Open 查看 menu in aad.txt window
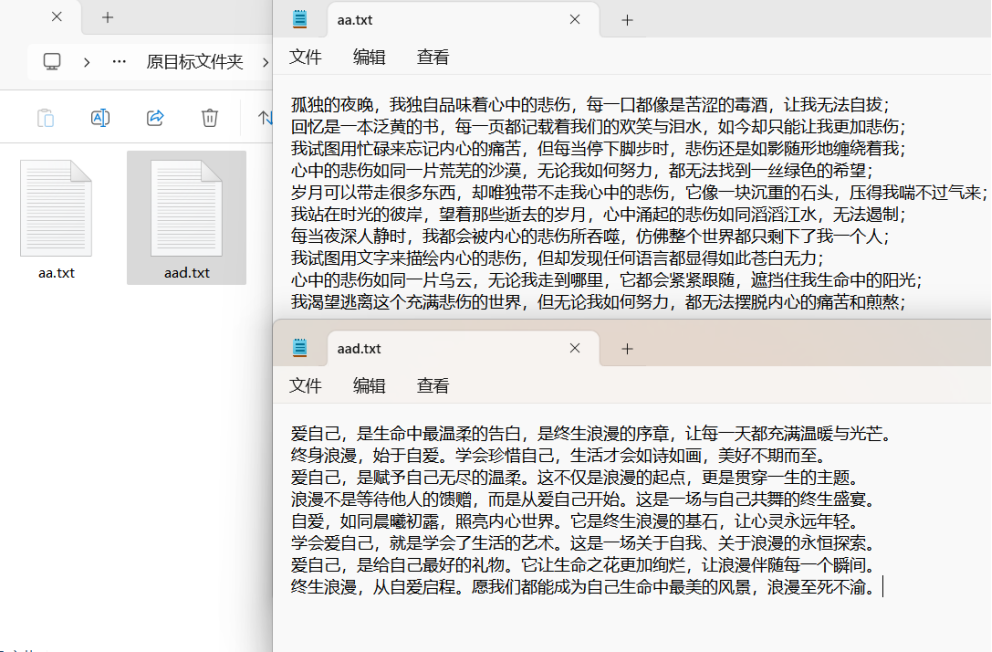Image resolution: width=992 pixels, height=652 pixels. [x=433, y=386]
